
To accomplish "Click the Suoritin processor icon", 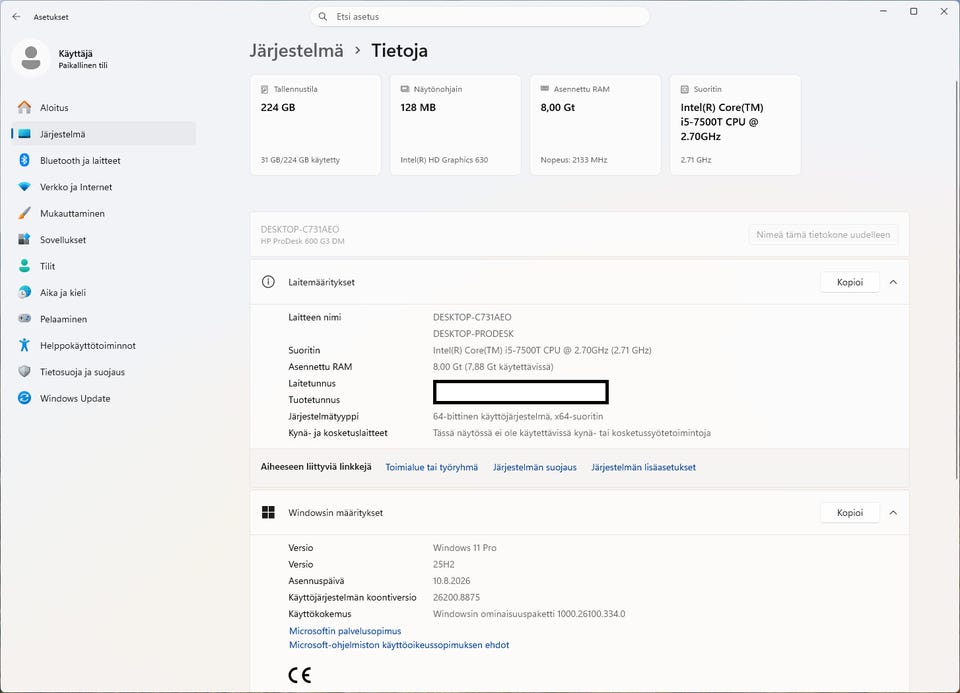I will [685, 89].
